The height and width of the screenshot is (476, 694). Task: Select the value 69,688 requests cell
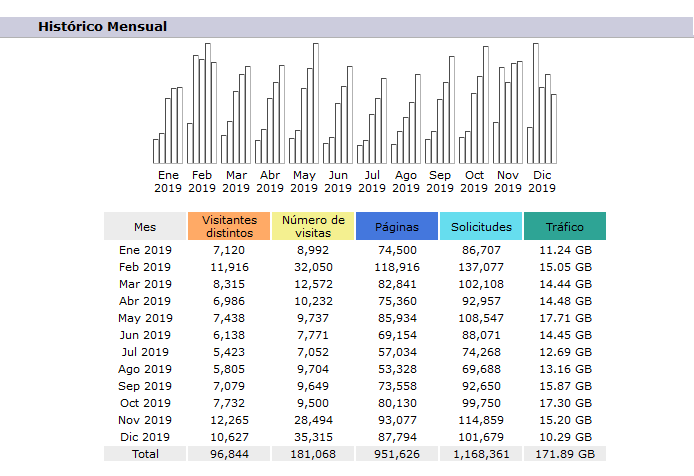coord(481,369)
